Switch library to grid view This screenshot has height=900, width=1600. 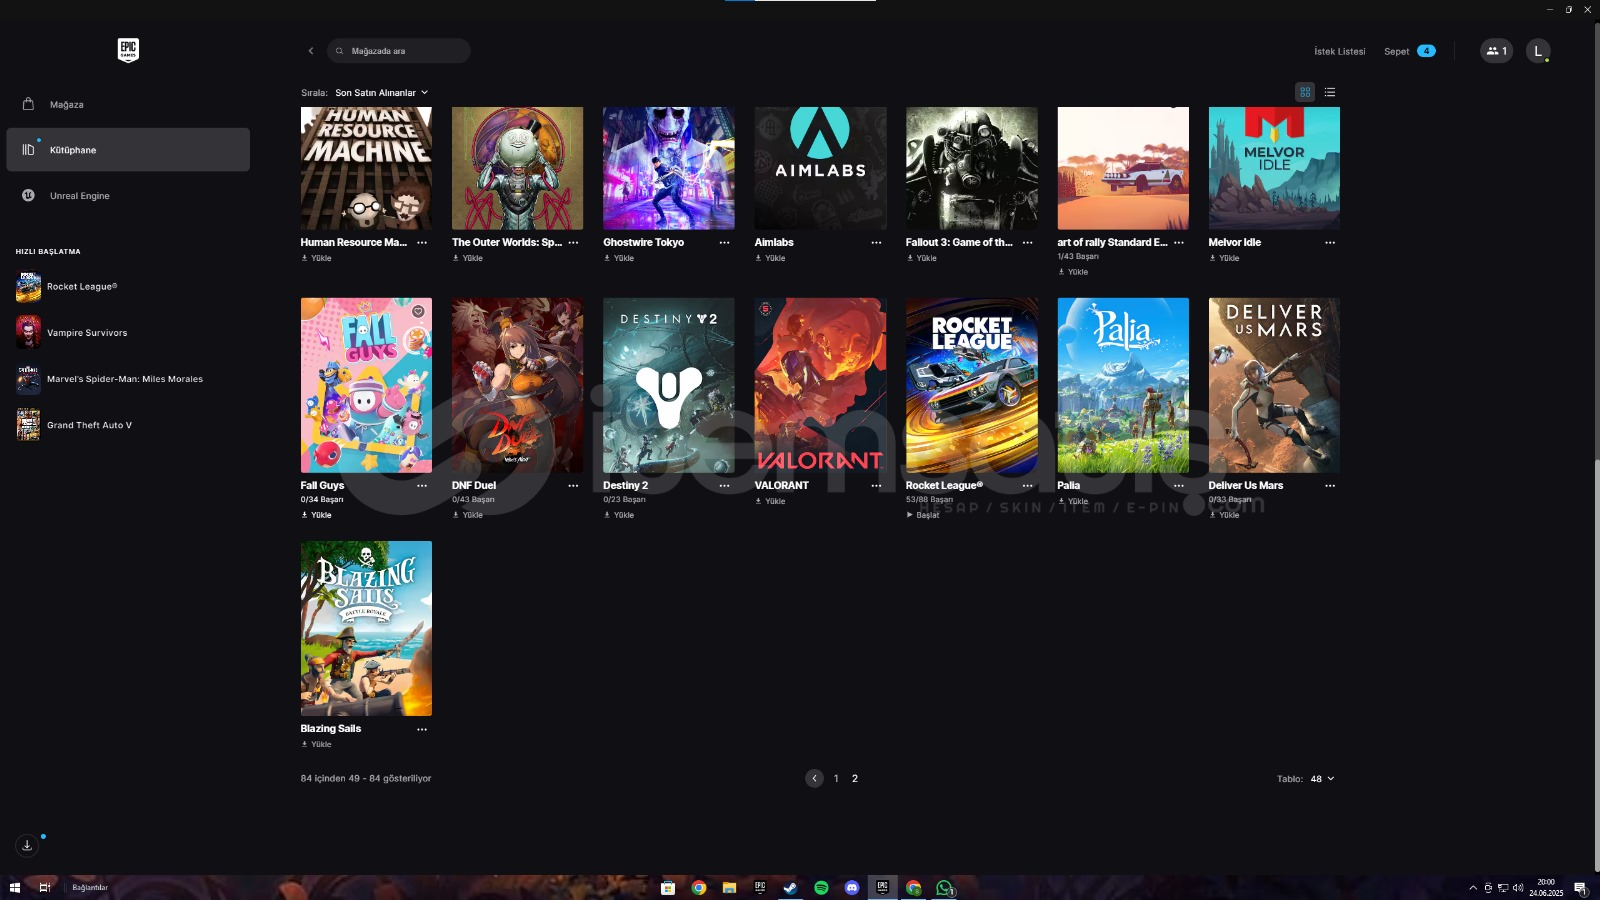[1305, 92]
